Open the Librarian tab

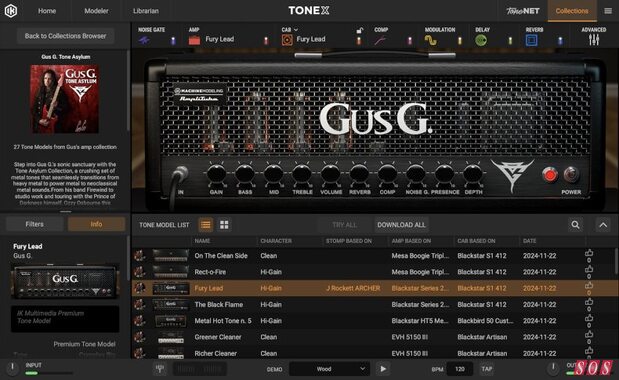(x=146, y=11)
